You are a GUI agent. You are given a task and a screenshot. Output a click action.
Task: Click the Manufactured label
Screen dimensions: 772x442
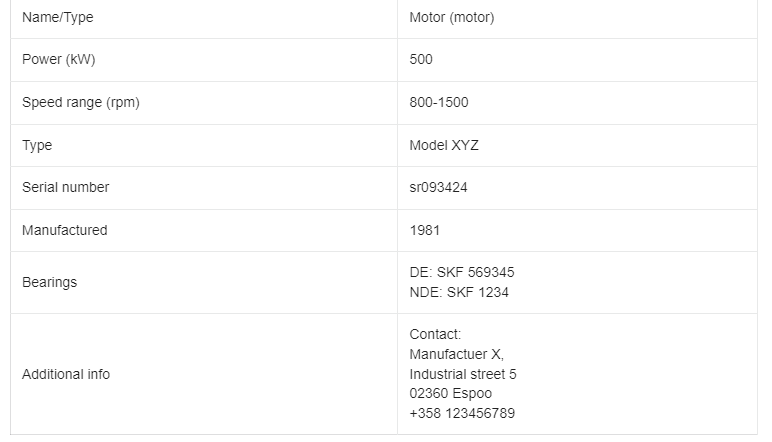[x=64, y=230]
